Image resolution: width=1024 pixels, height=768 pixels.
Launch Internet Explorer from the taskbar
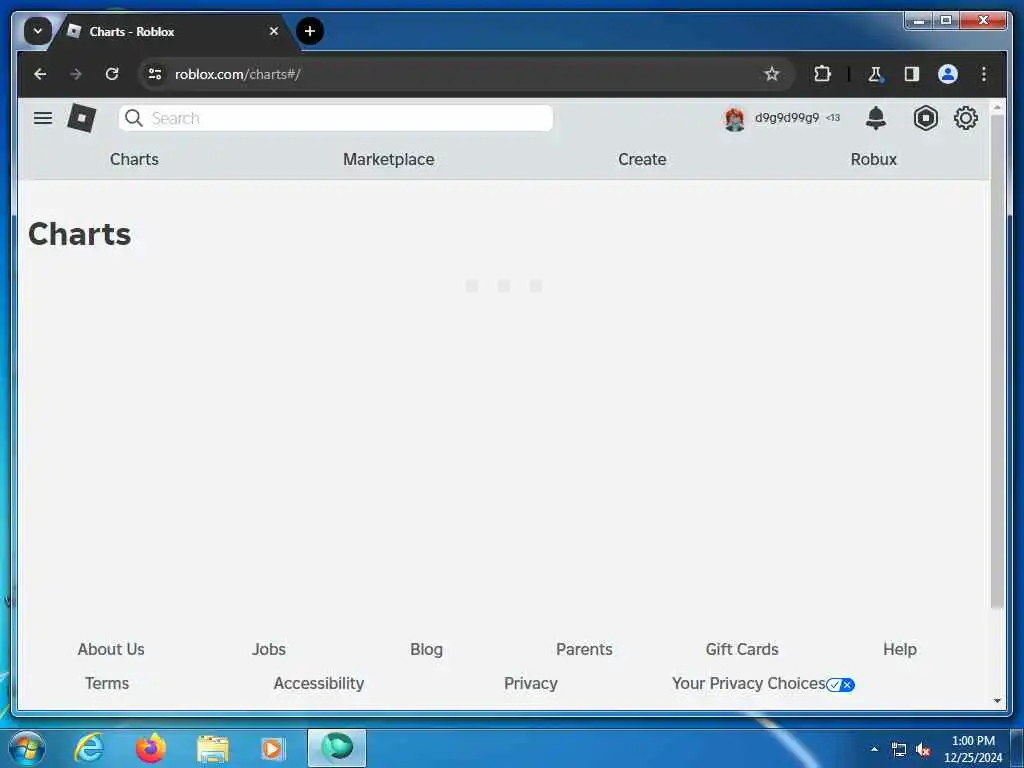pyautogui.click(x=89, y=748)
